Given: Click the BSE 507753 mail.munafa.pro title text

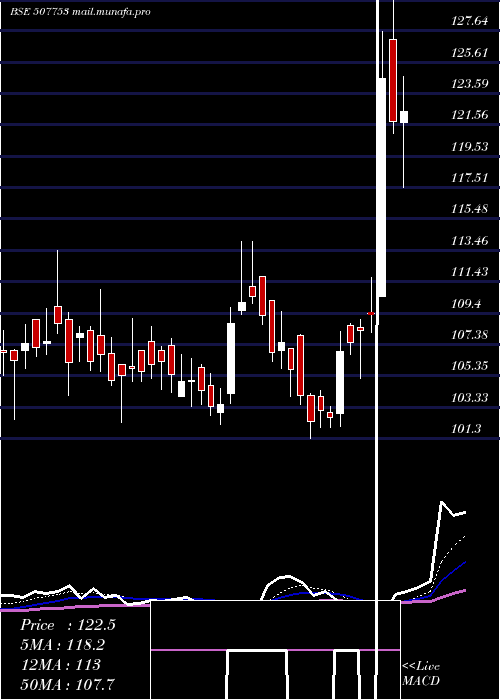Looking at the screenshot, I should click(x=80, y=12).
